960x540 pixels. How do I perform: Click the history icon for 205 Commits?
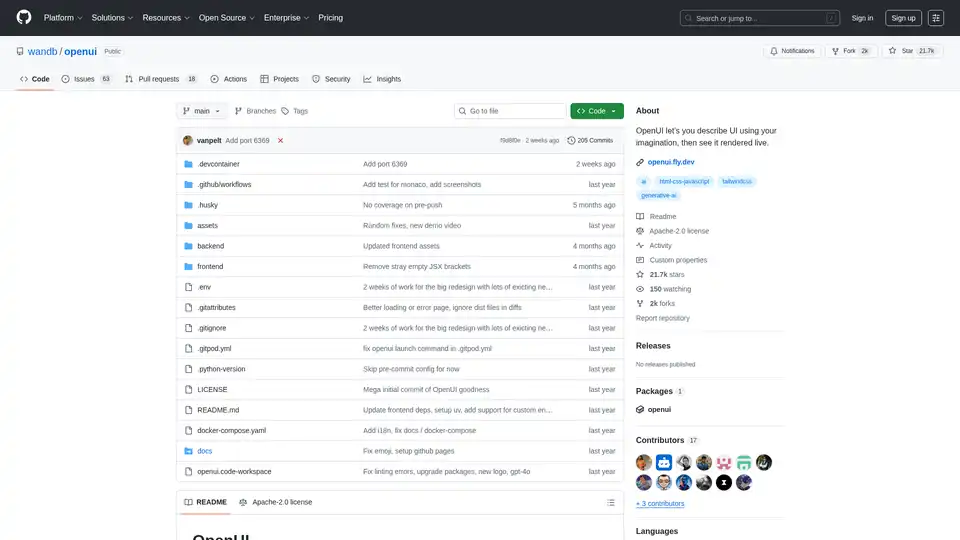tap(572, 141)
